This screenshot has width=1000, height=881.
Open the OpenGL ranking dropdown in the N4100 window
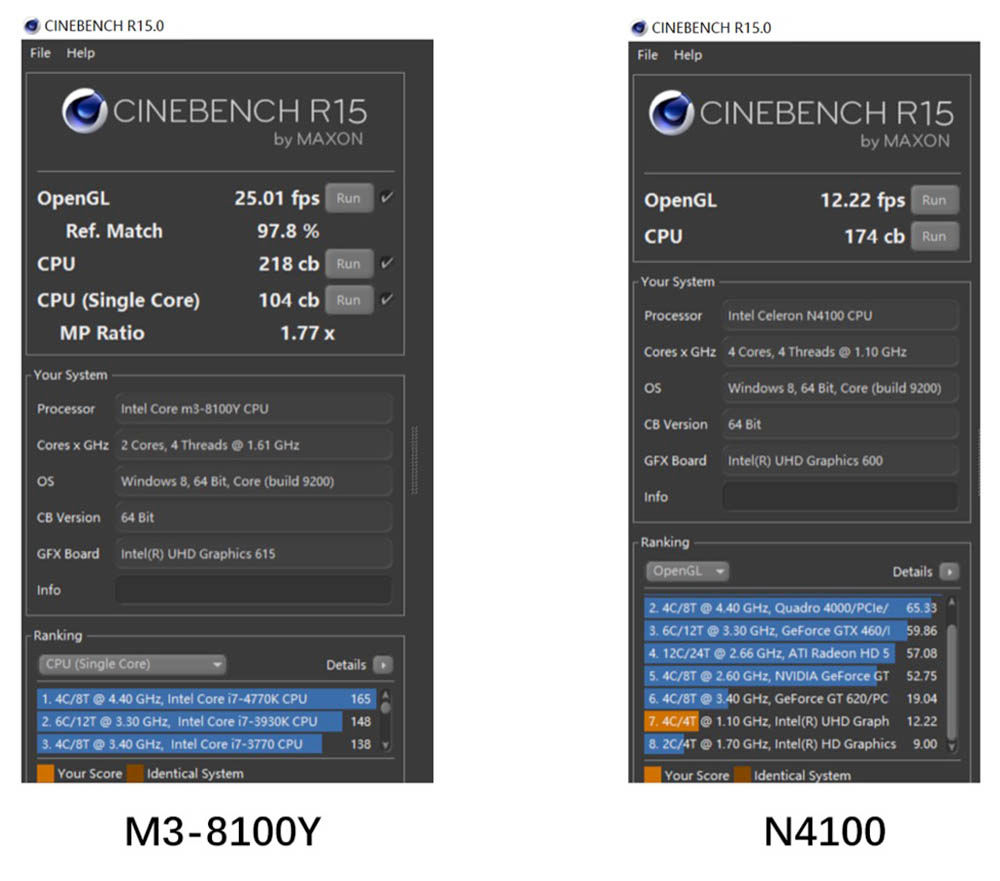click(x=687, y=571)
